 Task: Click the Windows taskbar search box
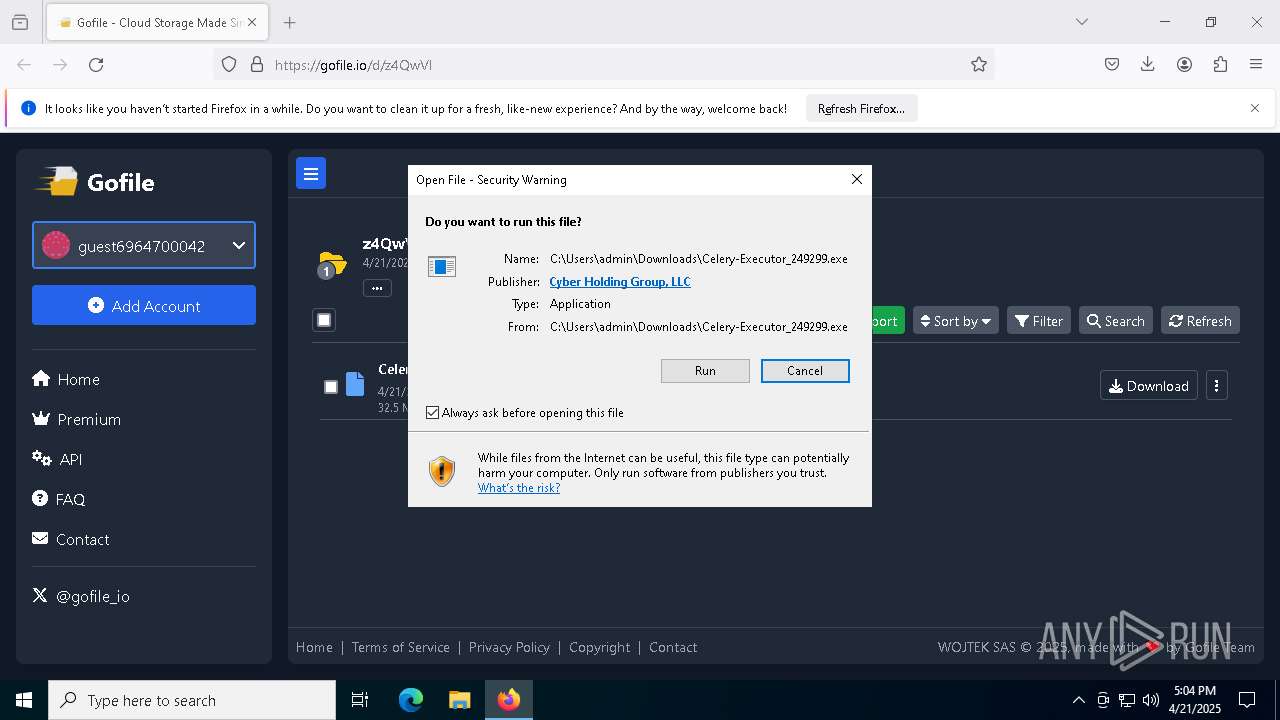coord(192,700)
